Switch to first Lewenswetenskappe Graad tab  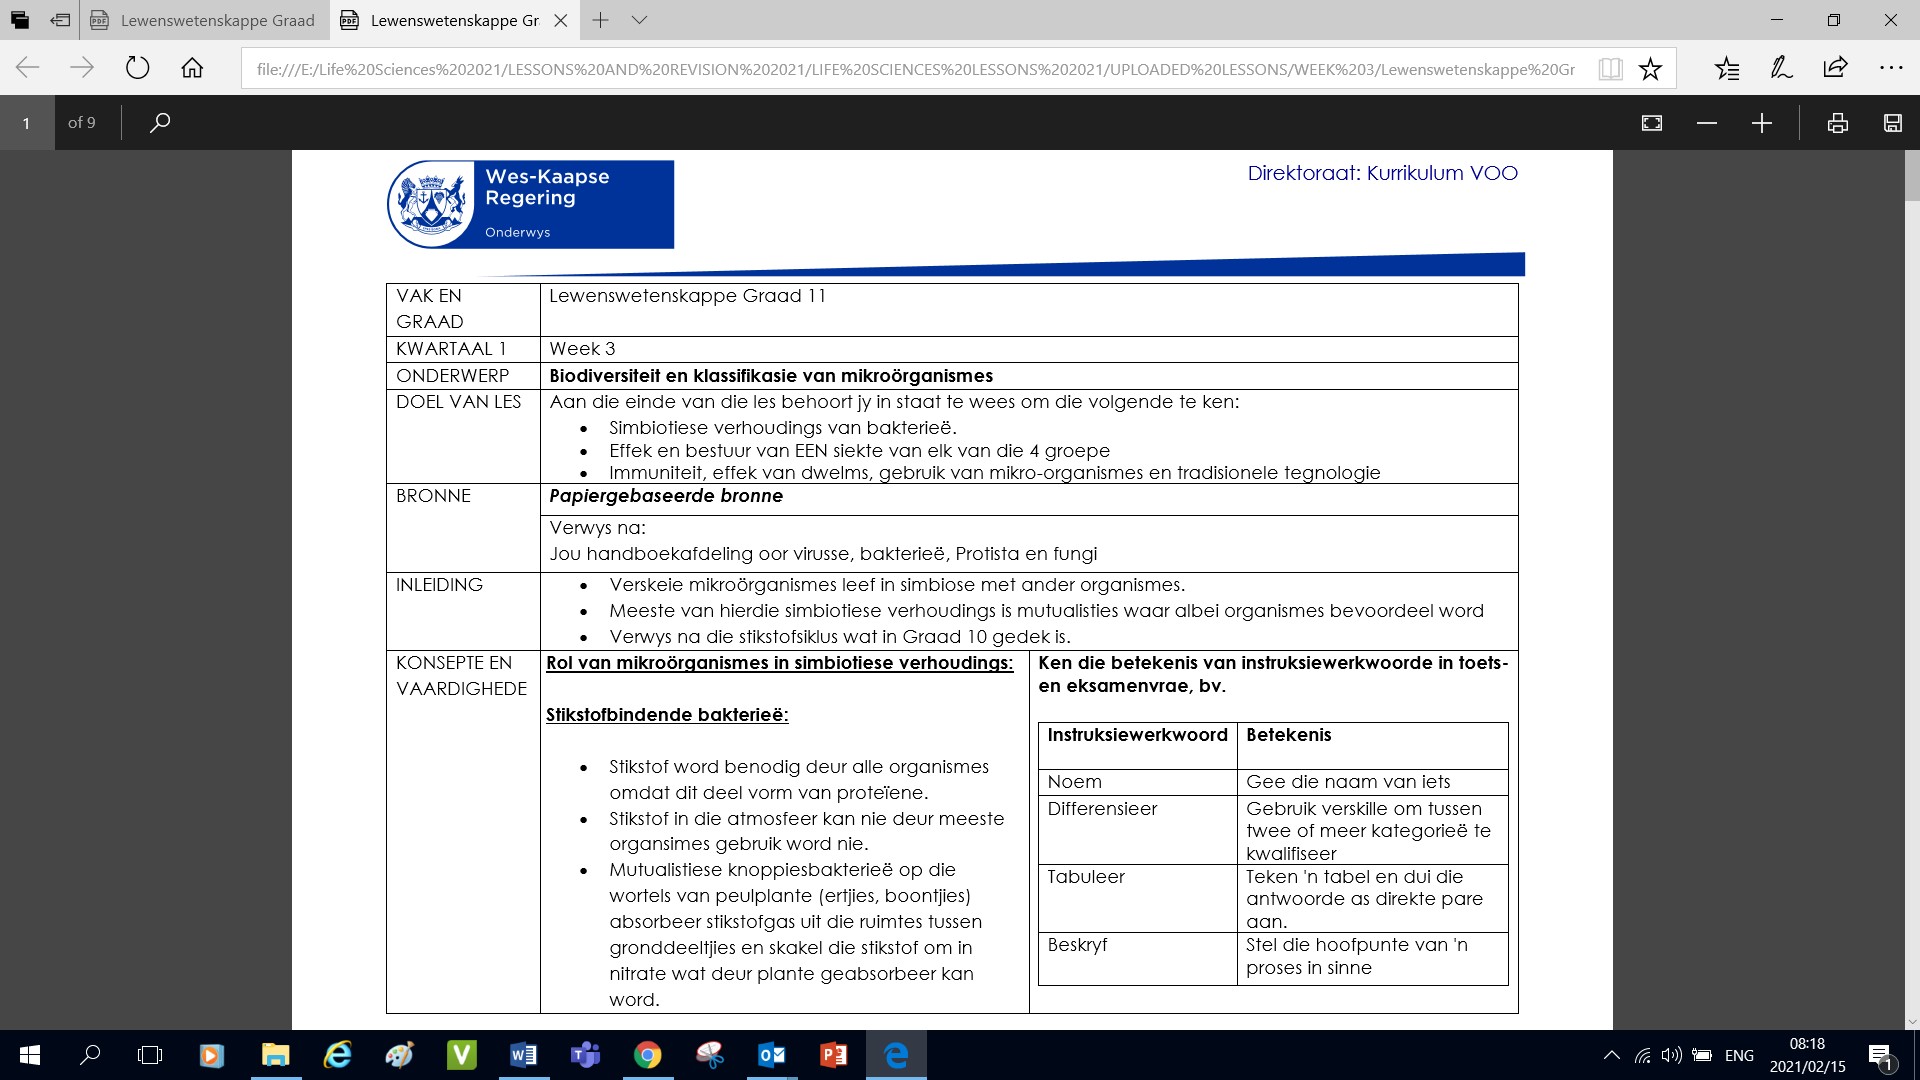[x=205, y=20]
